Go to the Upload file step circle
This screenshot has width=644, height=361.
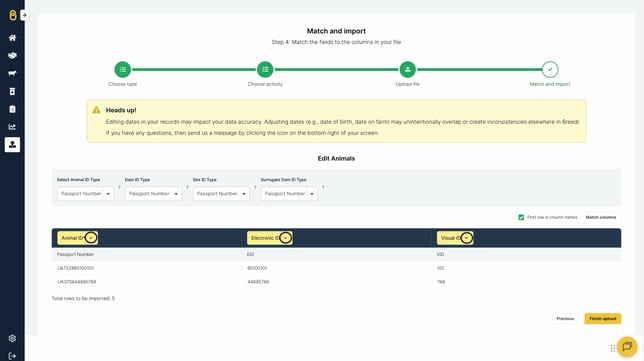tap(407, 69)
